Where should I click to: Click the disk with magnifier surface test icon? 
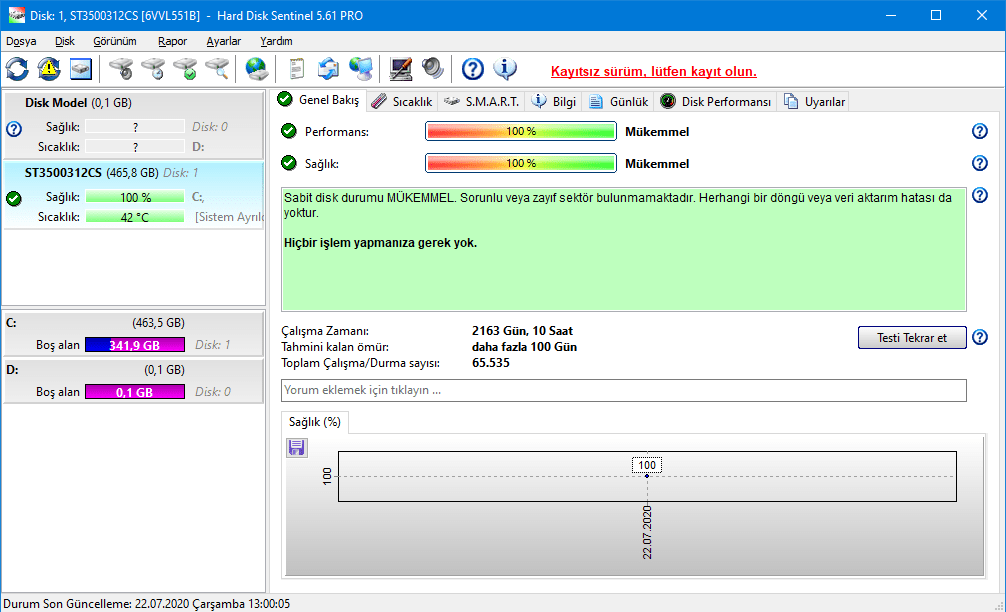(x=217, y=69)
